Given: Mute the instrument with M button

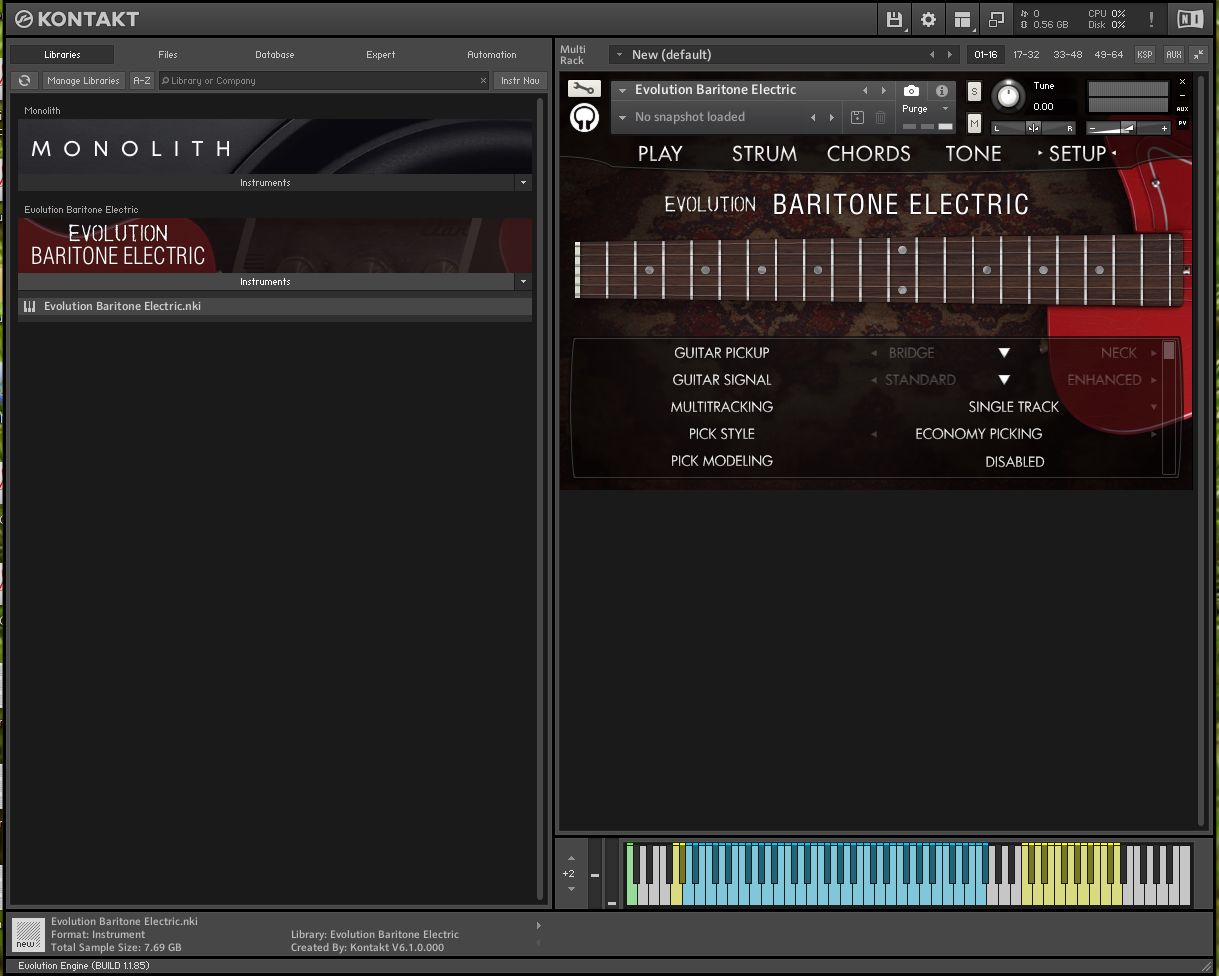Looking at the screenshot, I should pyautogui.click(x=974, y=123).
